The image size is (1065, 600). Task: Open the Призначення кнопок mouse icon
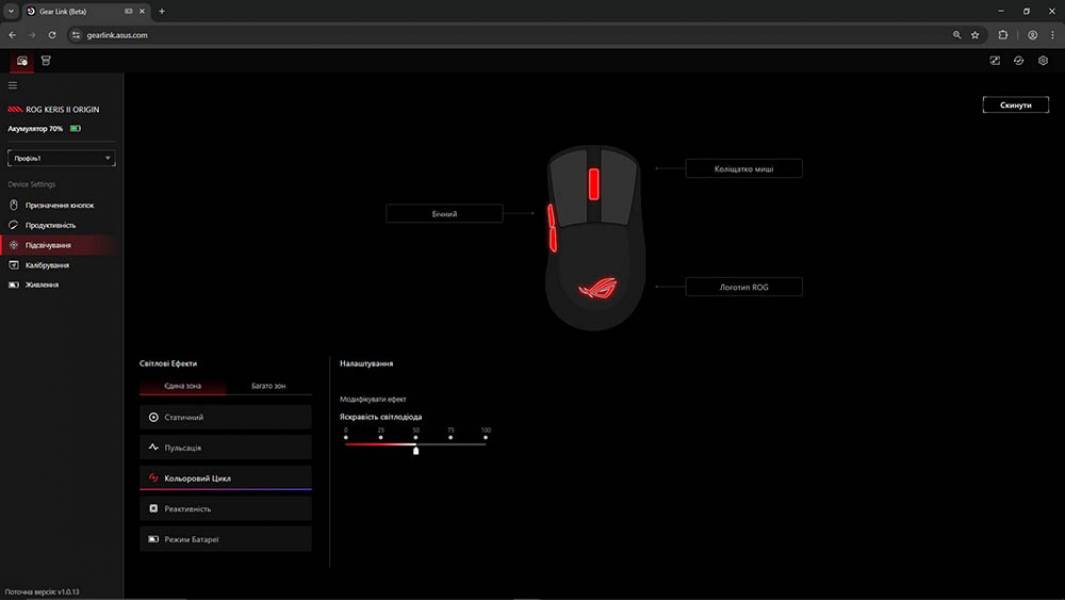click(x=14, y=203)
